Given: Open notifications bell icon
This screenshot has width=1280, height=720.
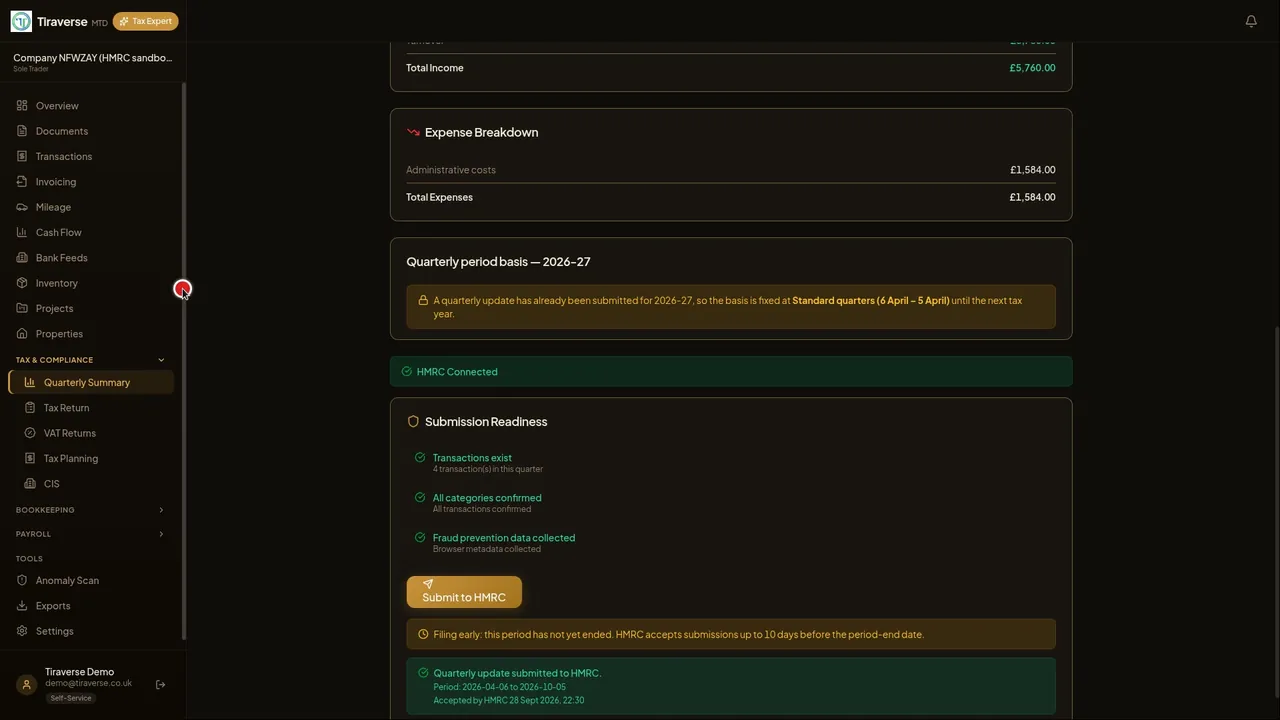Looking at the screenshot, I should click(x=1251, y=21).
